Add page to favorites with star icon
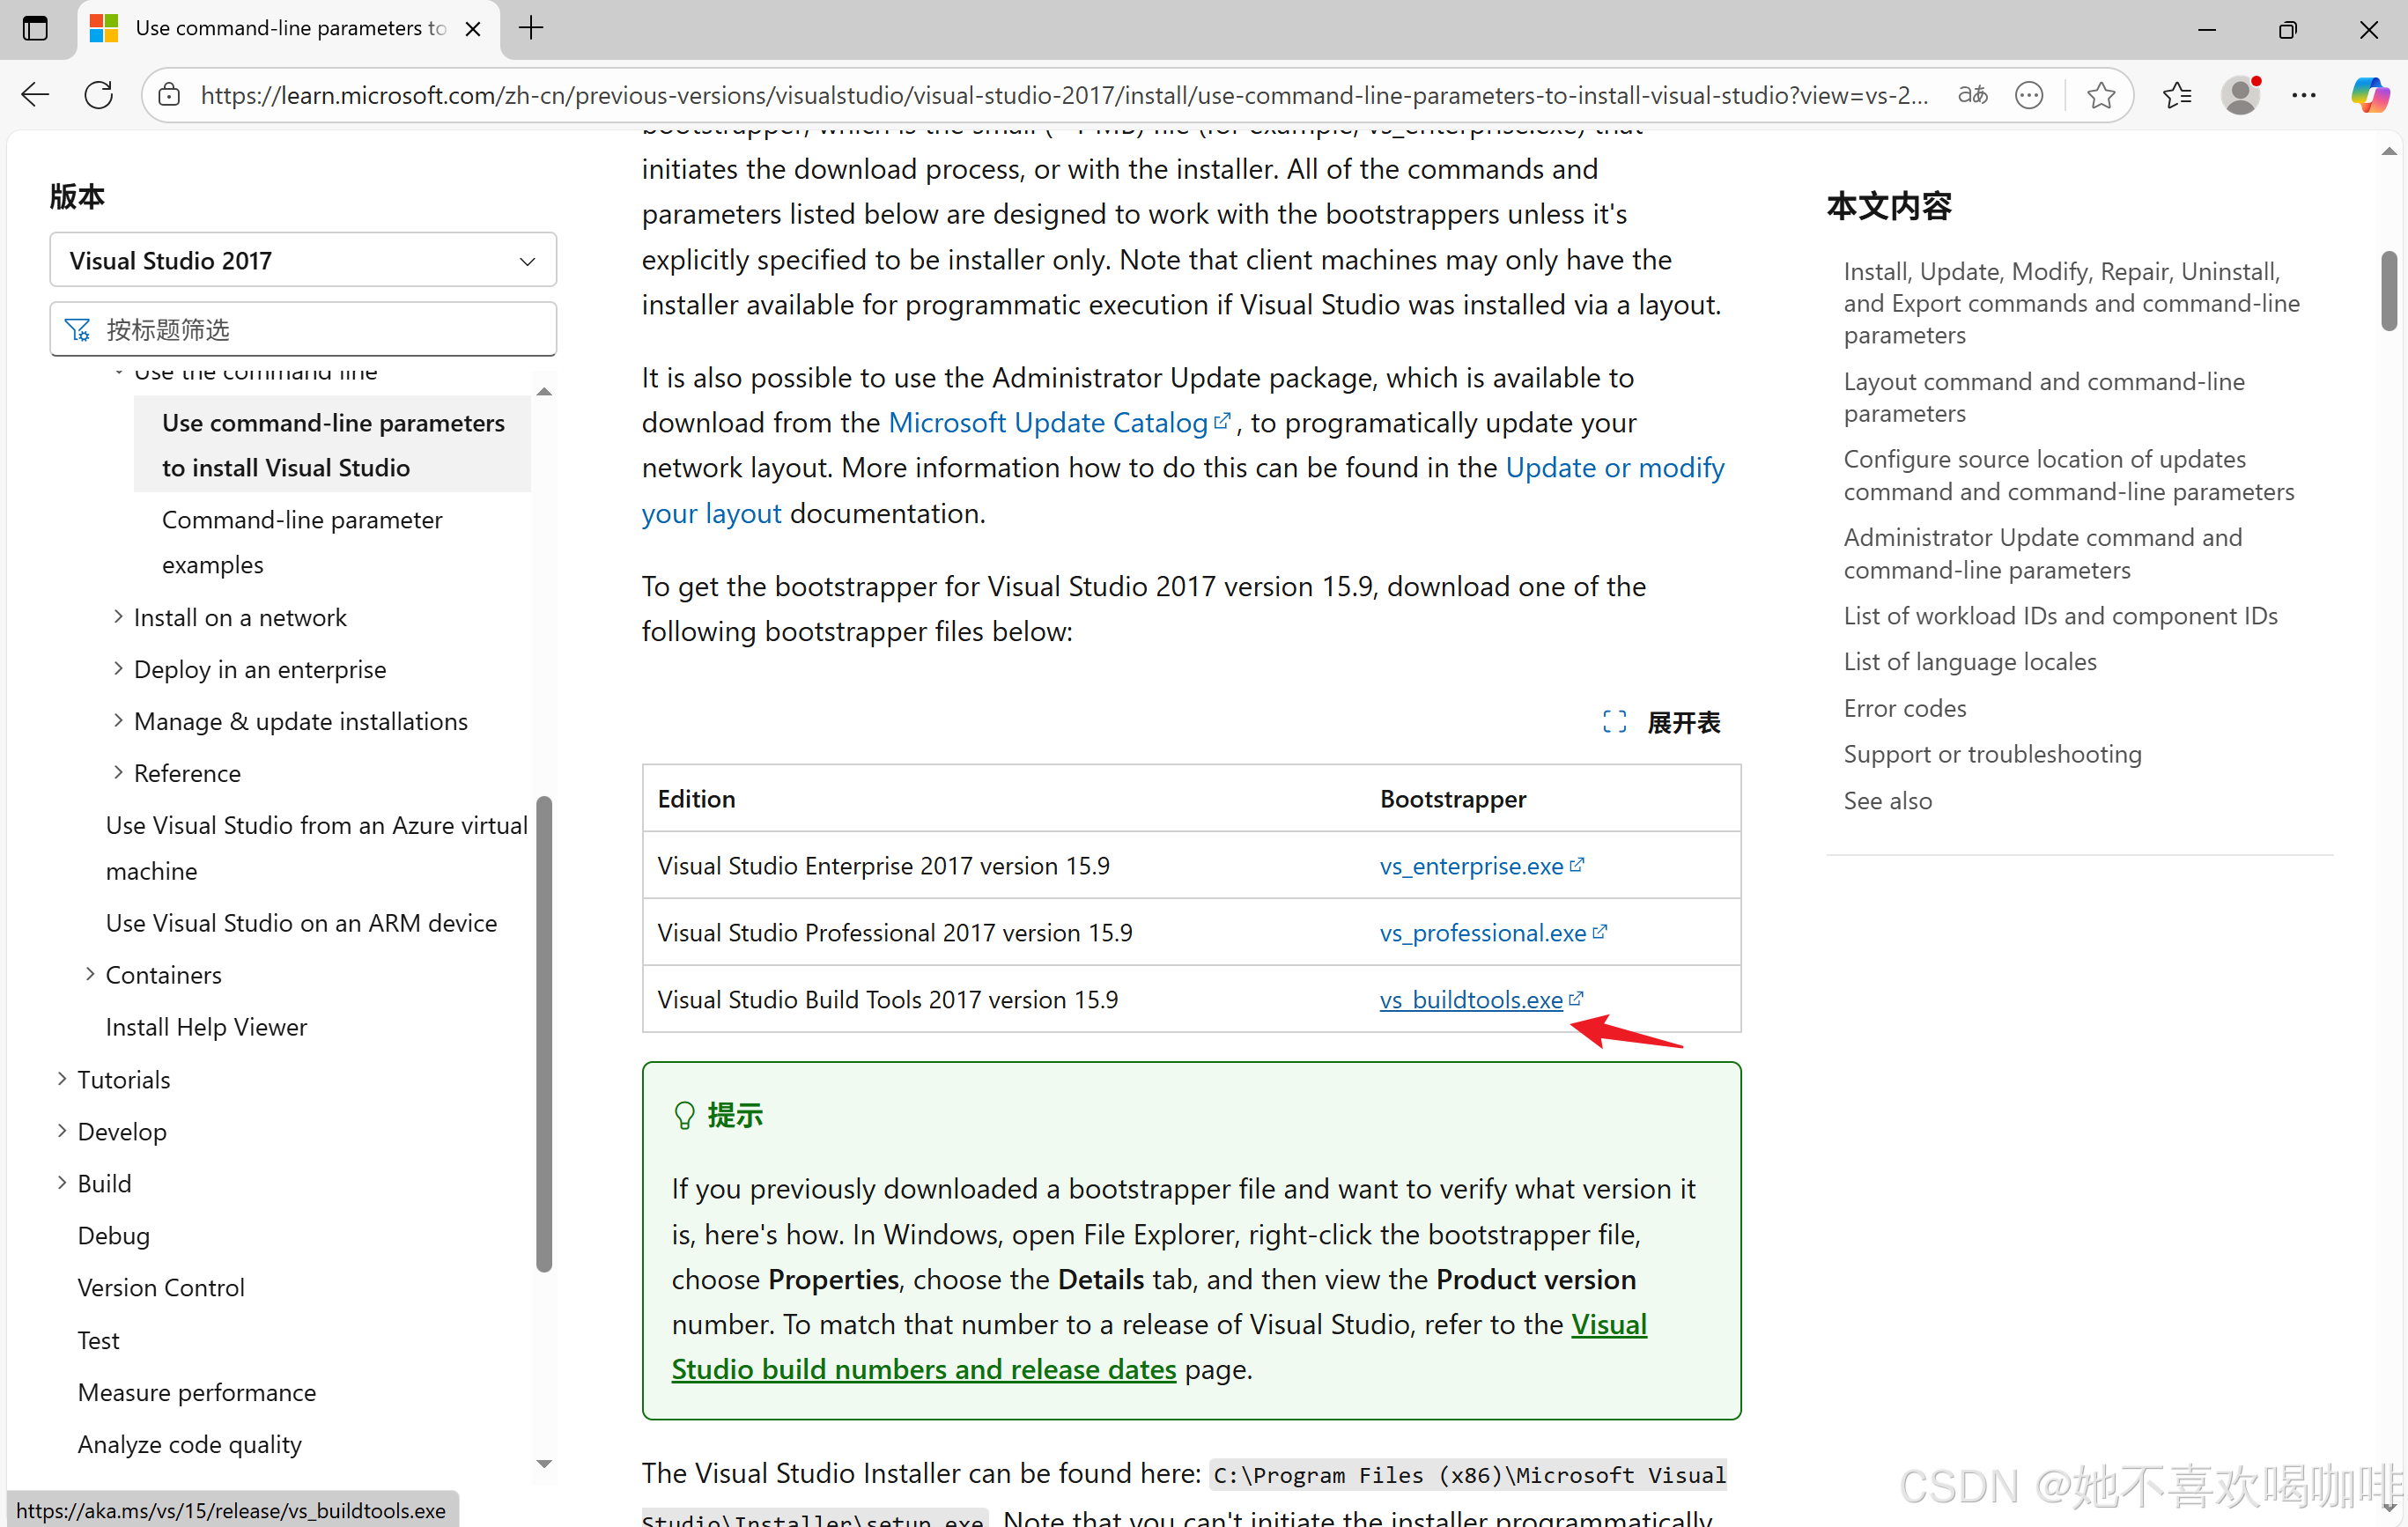 2100,95
